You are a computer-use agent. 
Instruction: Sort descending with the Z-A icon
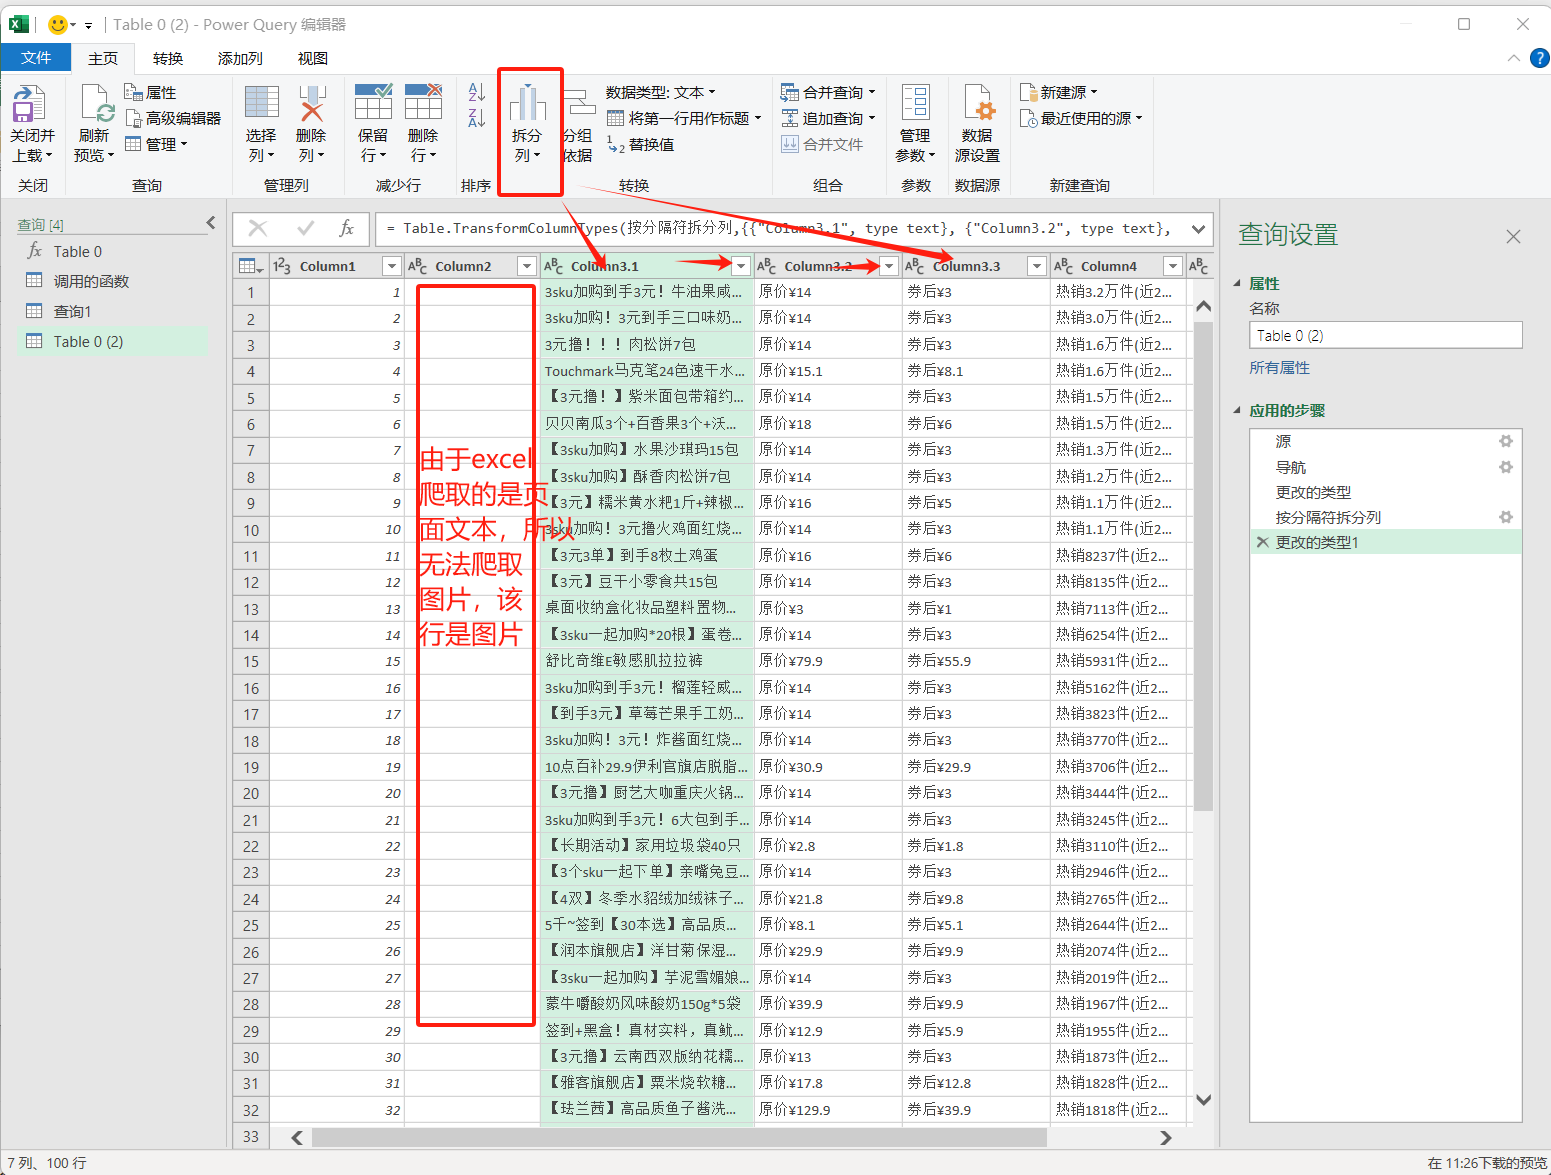(477, 118)
